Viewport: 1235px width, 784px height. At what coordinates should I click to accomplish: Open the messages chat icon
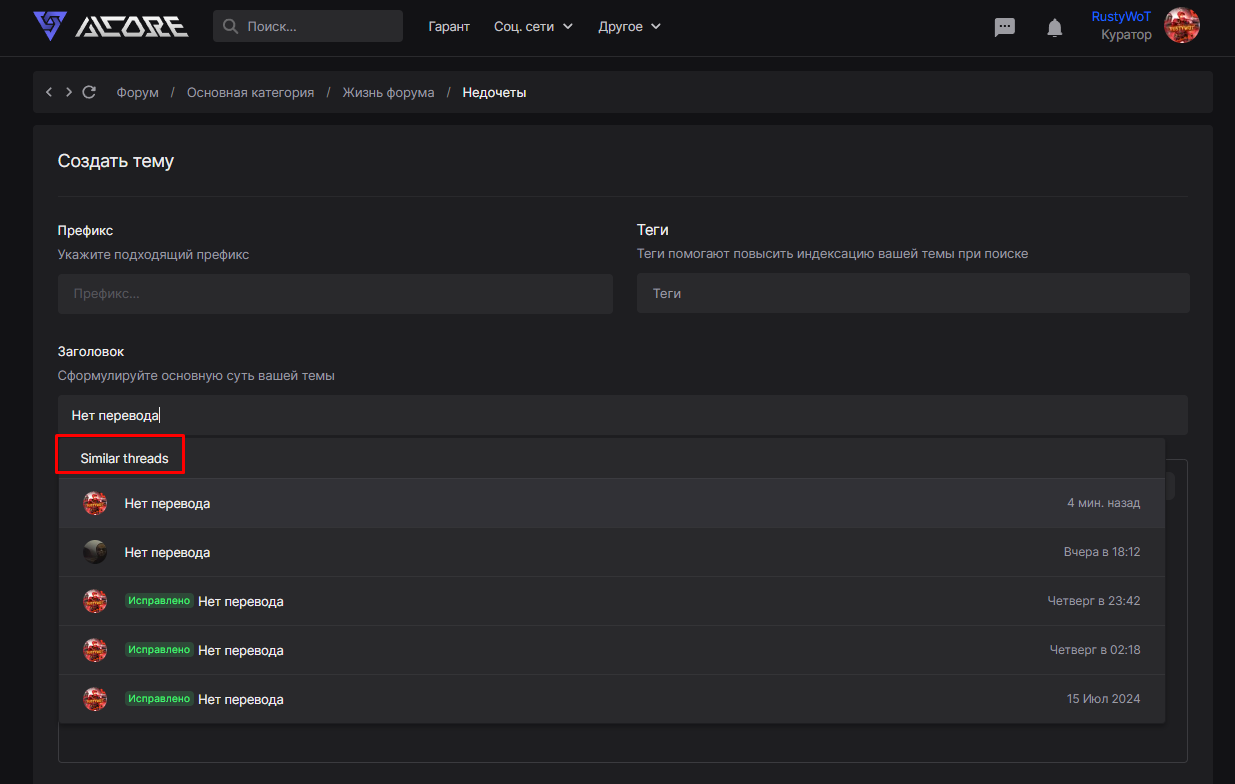click(x=1004, y=28)
